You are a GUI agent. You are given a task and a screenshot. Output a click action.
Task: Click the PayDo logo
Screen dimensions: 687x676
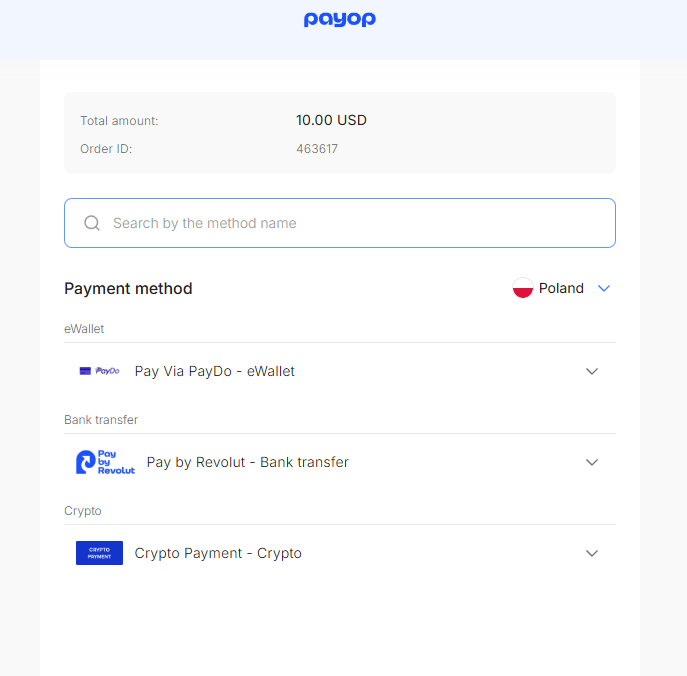99,371
